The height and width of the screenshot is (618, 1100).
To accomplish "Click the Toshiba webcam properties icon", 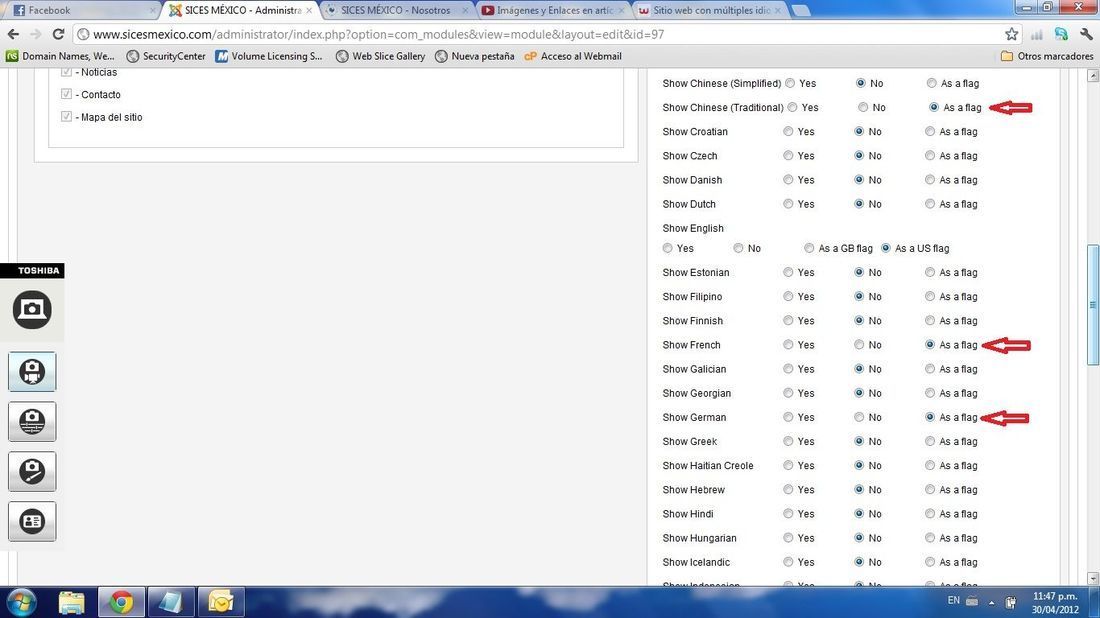I will tap(32, 471).
